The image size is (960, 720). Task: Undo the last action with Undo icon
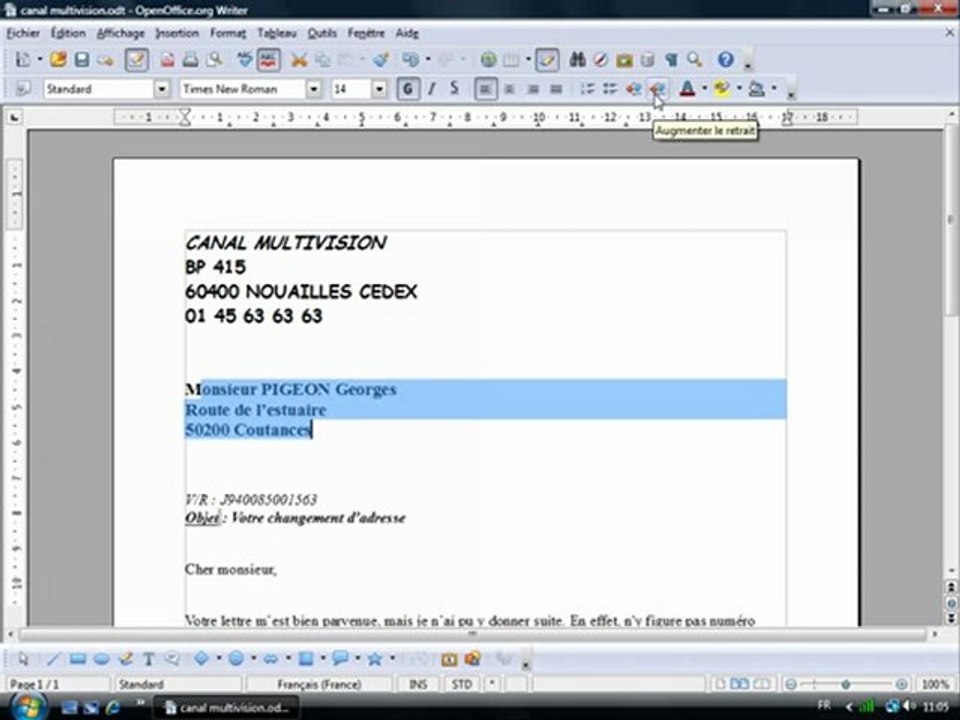point(410,59)
